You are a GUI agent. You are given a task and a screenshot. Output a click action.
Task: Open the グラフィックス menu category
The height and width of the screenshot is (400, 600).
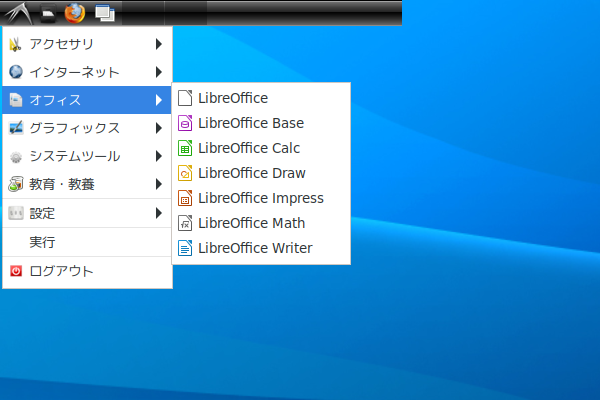pos(87,128)
